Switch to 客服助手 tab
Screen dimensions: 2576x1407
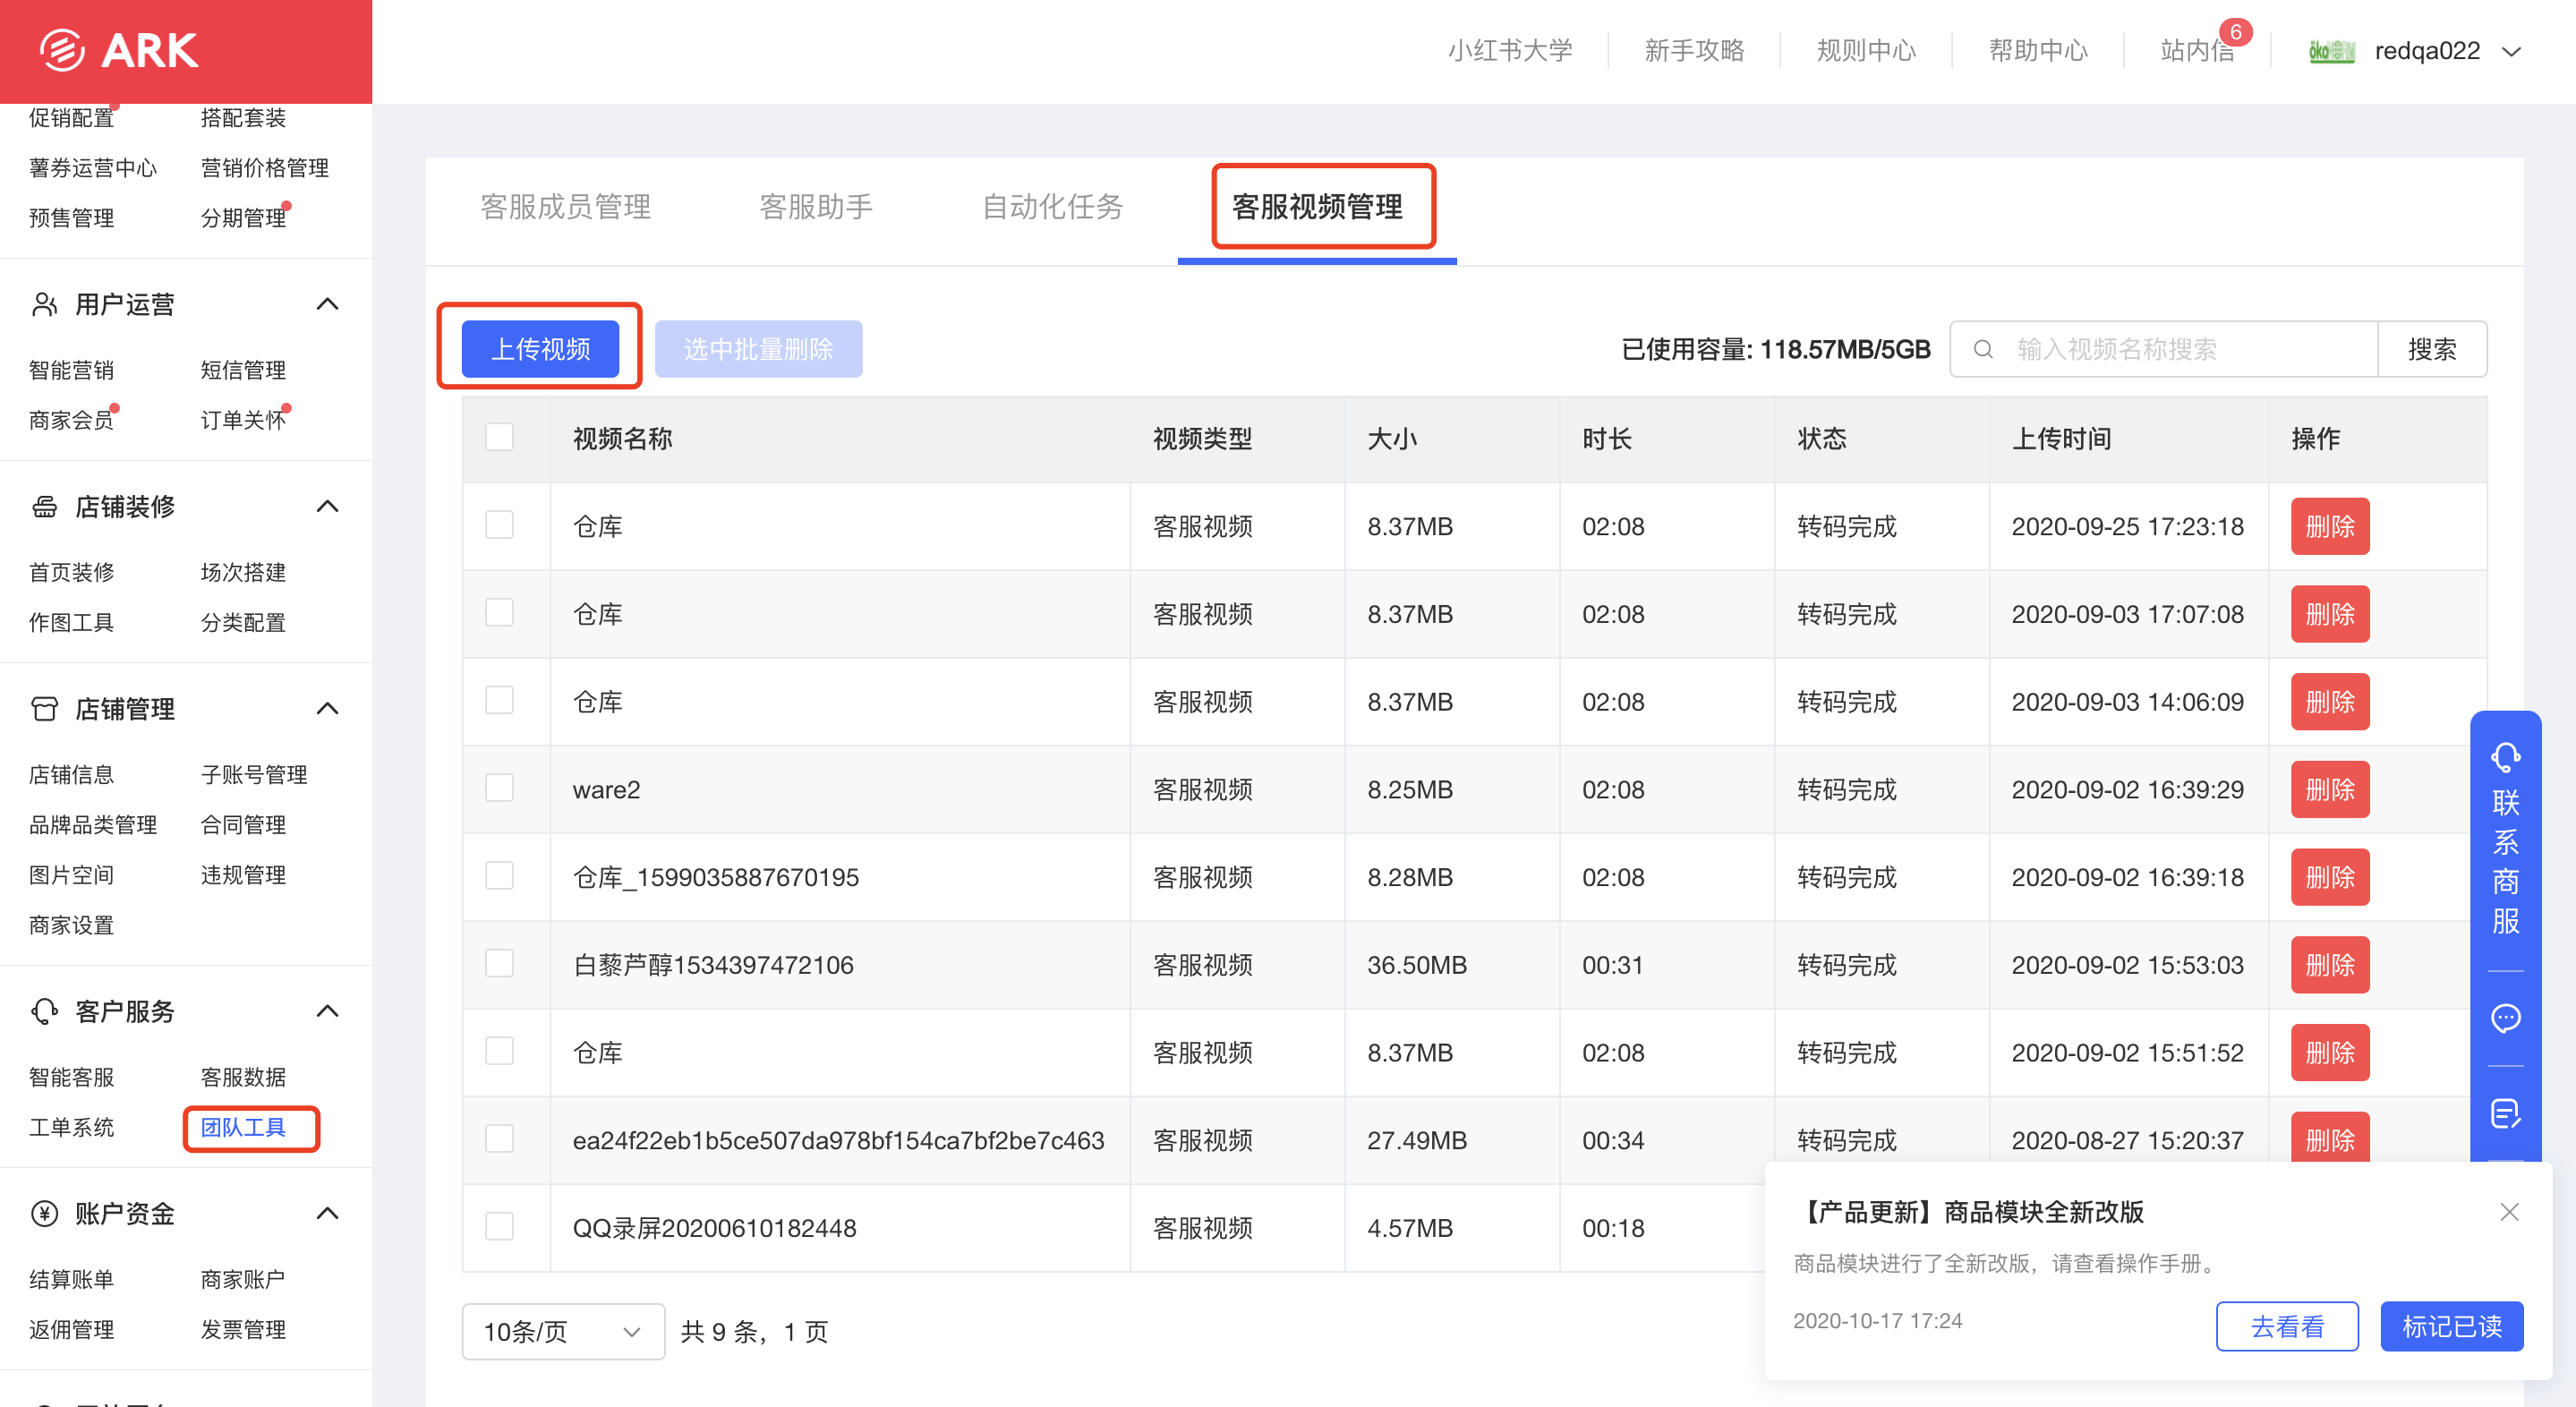pyautogui.click(x=816, y=207)
